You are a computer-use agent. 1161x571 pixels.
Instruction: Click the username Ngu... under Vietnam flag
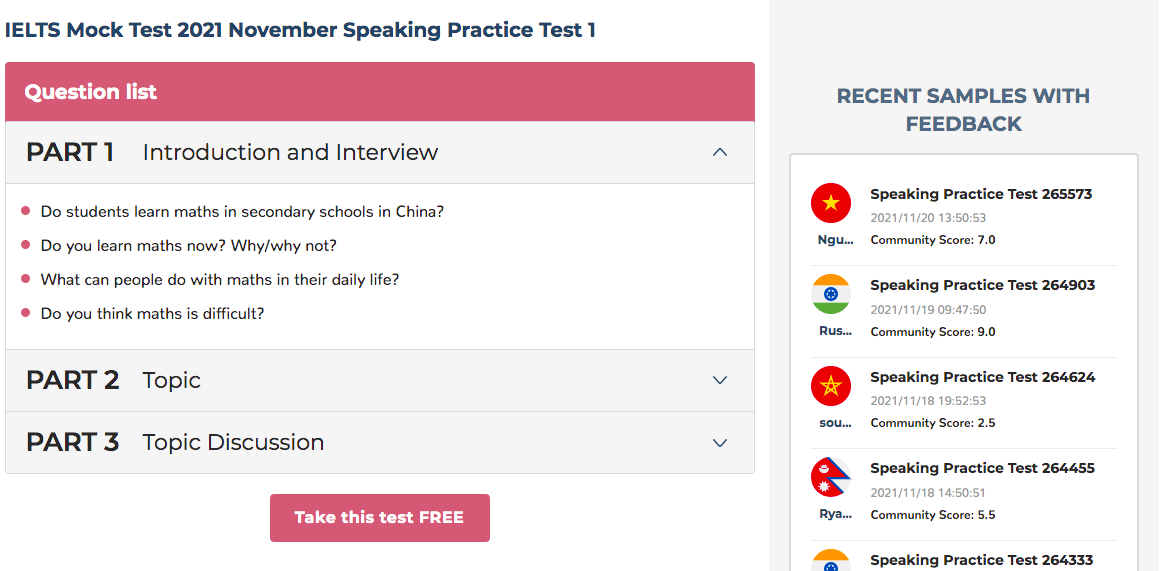(x=835, y=240)
